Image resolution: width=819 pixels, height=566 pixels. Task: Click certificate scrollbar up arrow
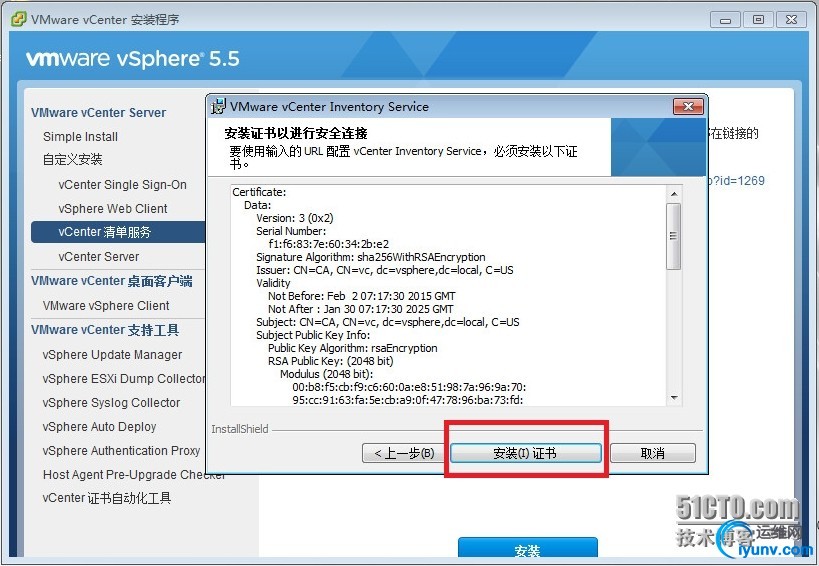674,194
